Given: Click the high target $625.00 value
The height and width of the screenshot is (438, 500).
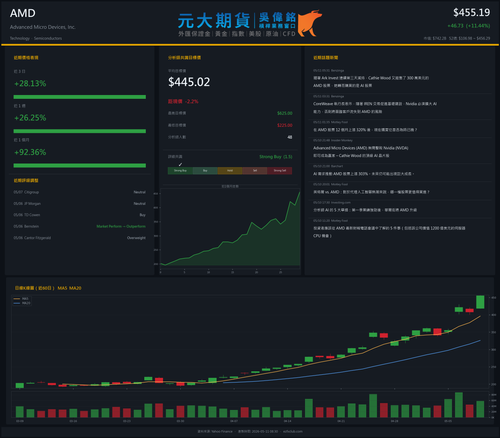Looking at the screenshot, I should click(x=285, y=113).
